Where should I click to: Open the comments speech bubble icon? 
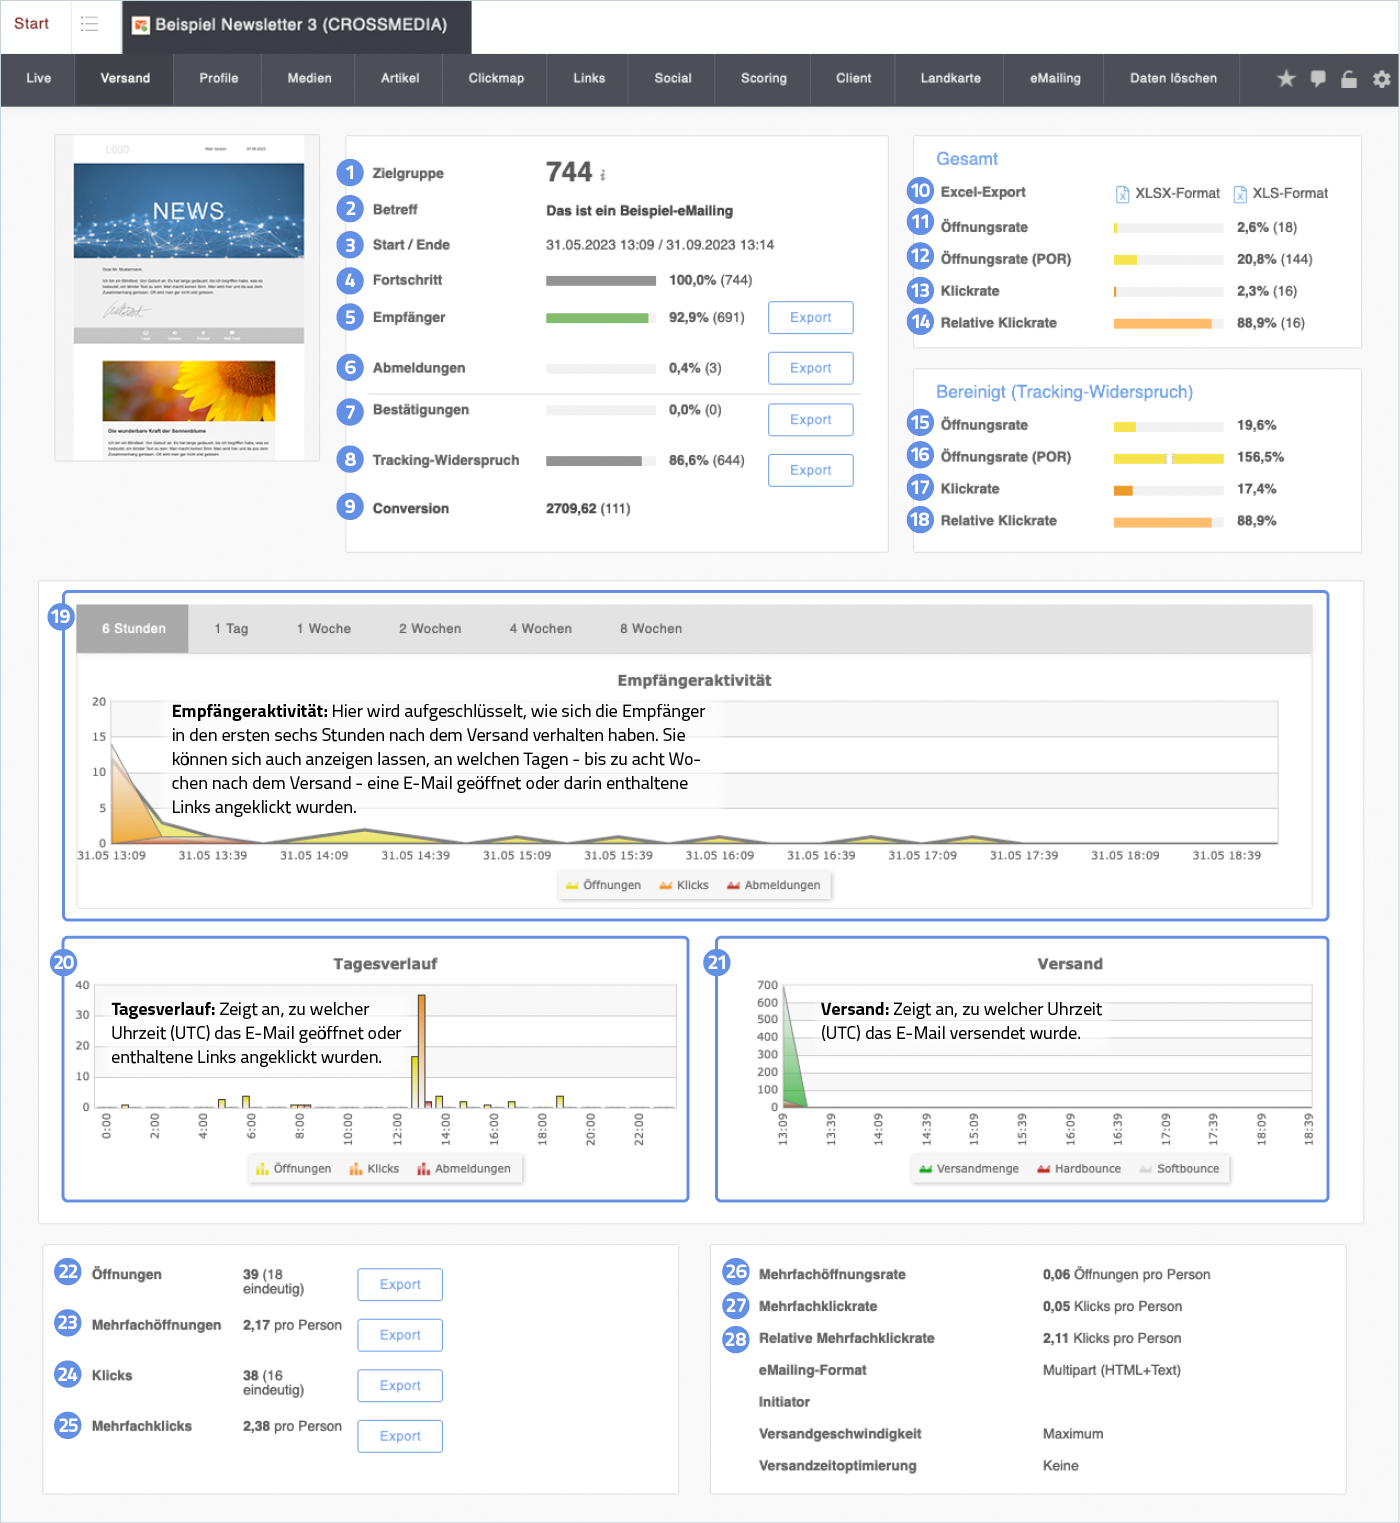(1318, 79)
